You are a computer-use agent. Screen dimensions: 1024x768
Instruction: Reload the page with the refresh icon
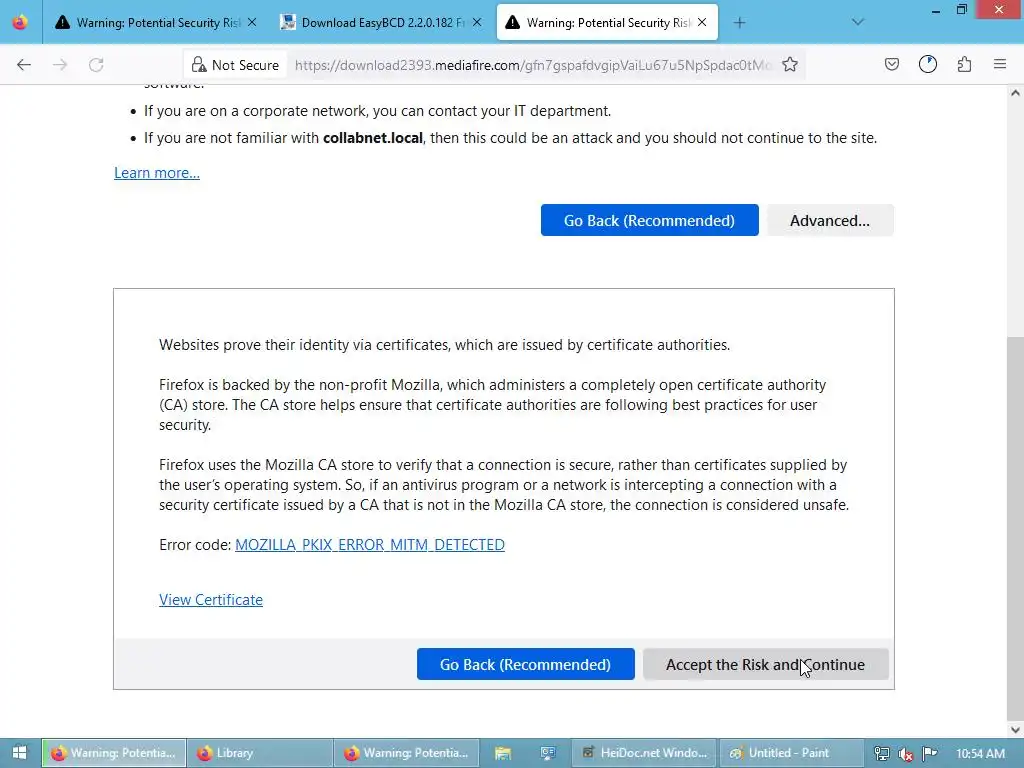pyautogui.click(x=96, y=65)
